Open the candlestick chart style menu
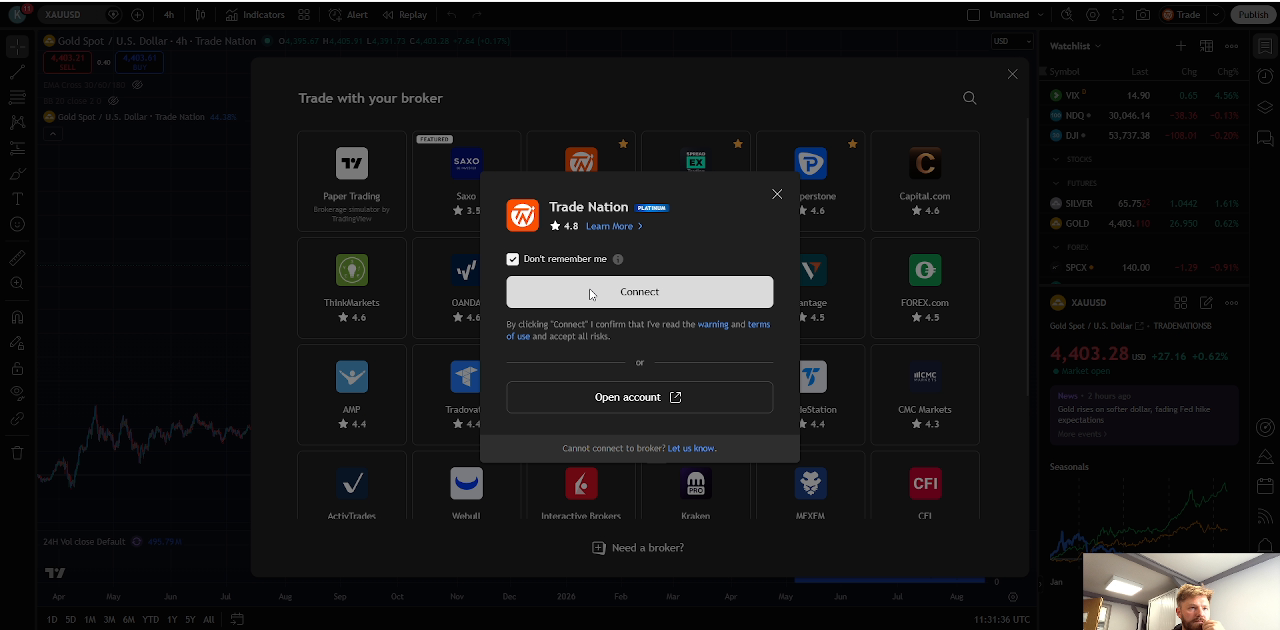Viewport: 1280px width, 630px height. (201, 15)
